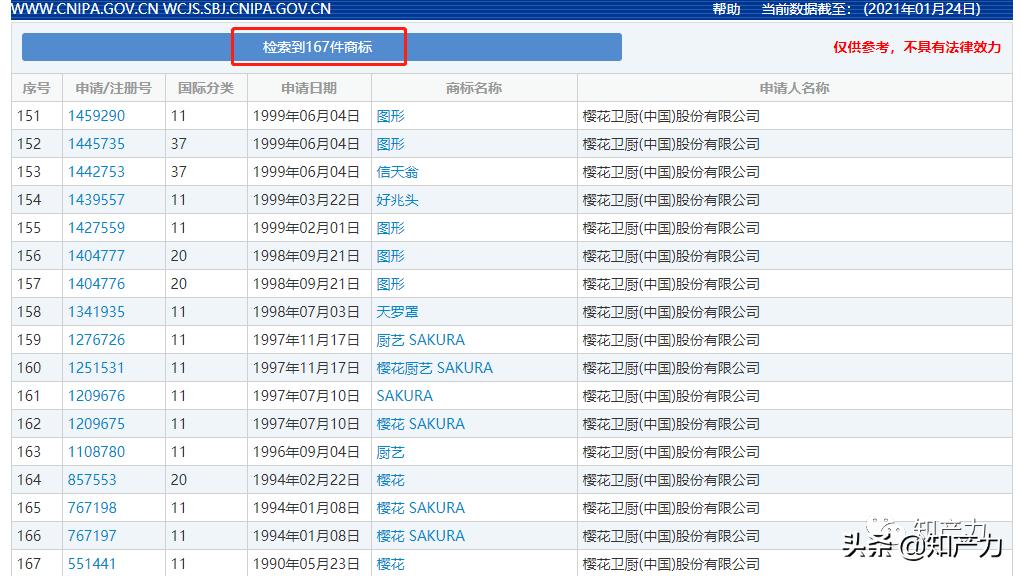Open trademark 天罗罩 in row 158

click(397, 312)
